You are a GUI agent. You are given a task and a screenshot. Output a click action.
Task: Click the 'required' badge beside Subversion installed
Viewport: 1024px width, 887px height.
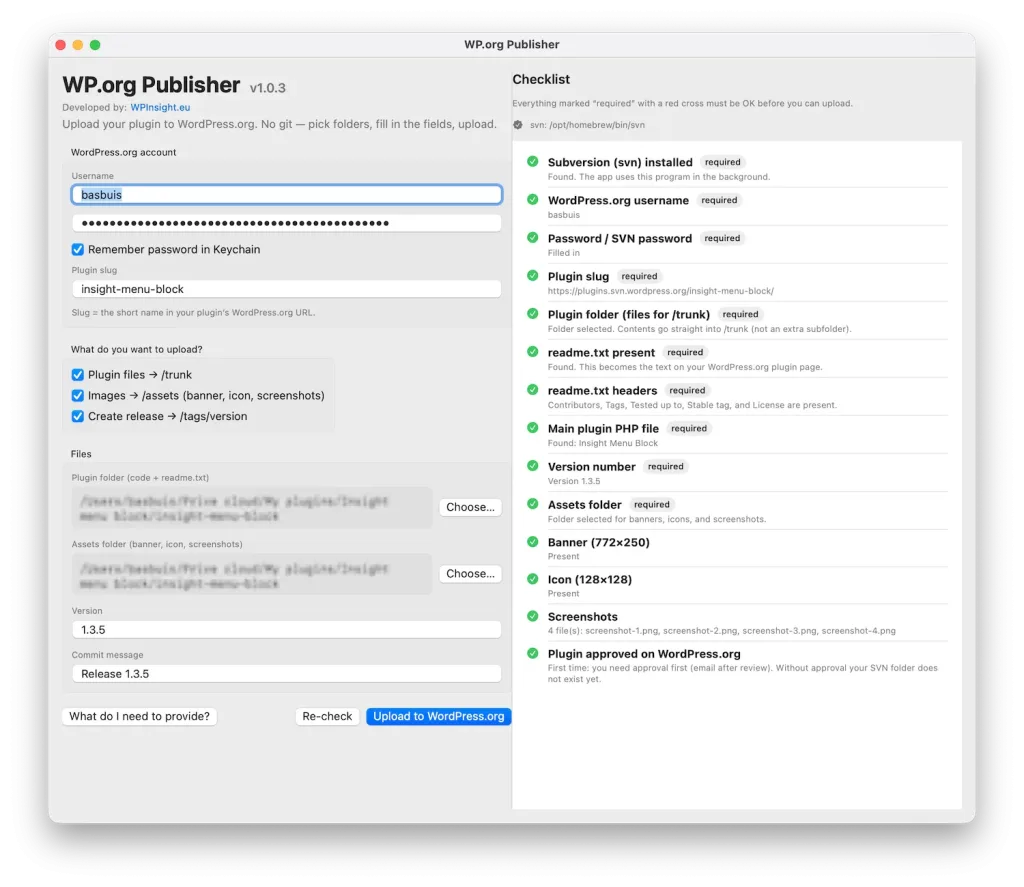[x=722, y=162]
